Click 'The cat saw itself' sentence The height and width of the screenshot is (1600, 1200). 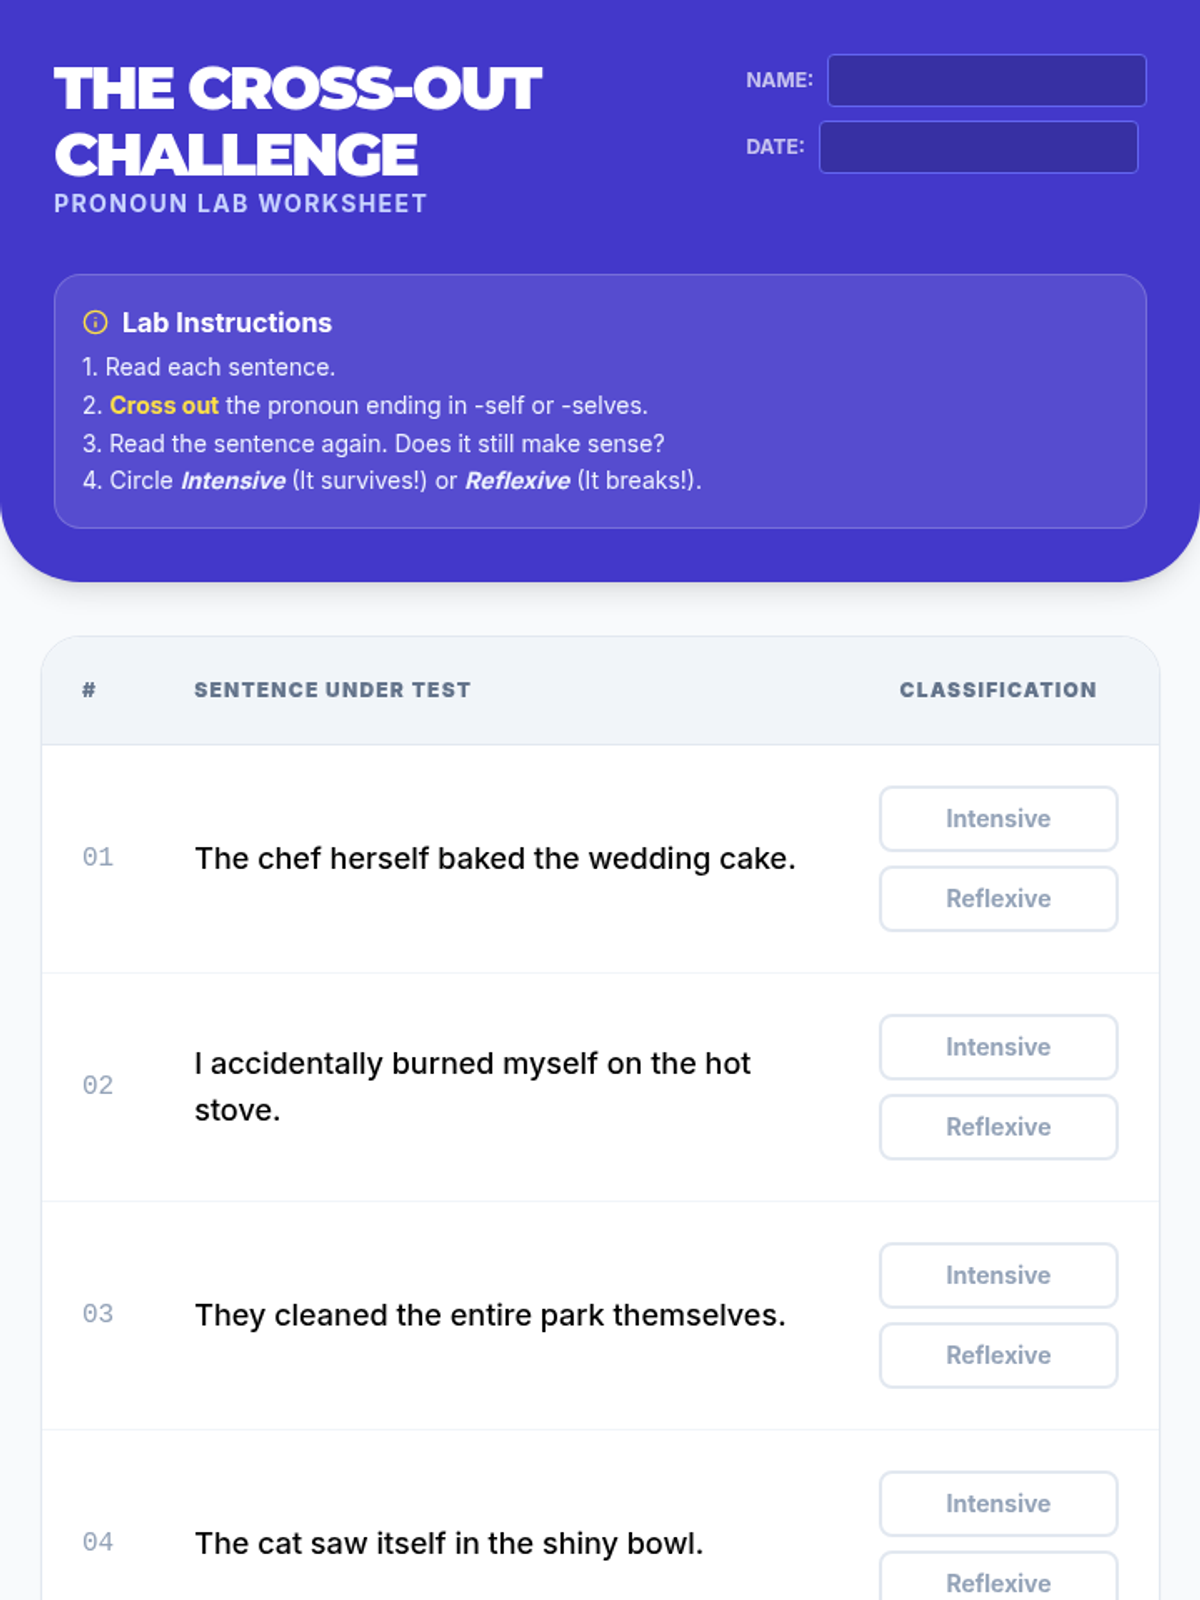tap(449, 1543)
